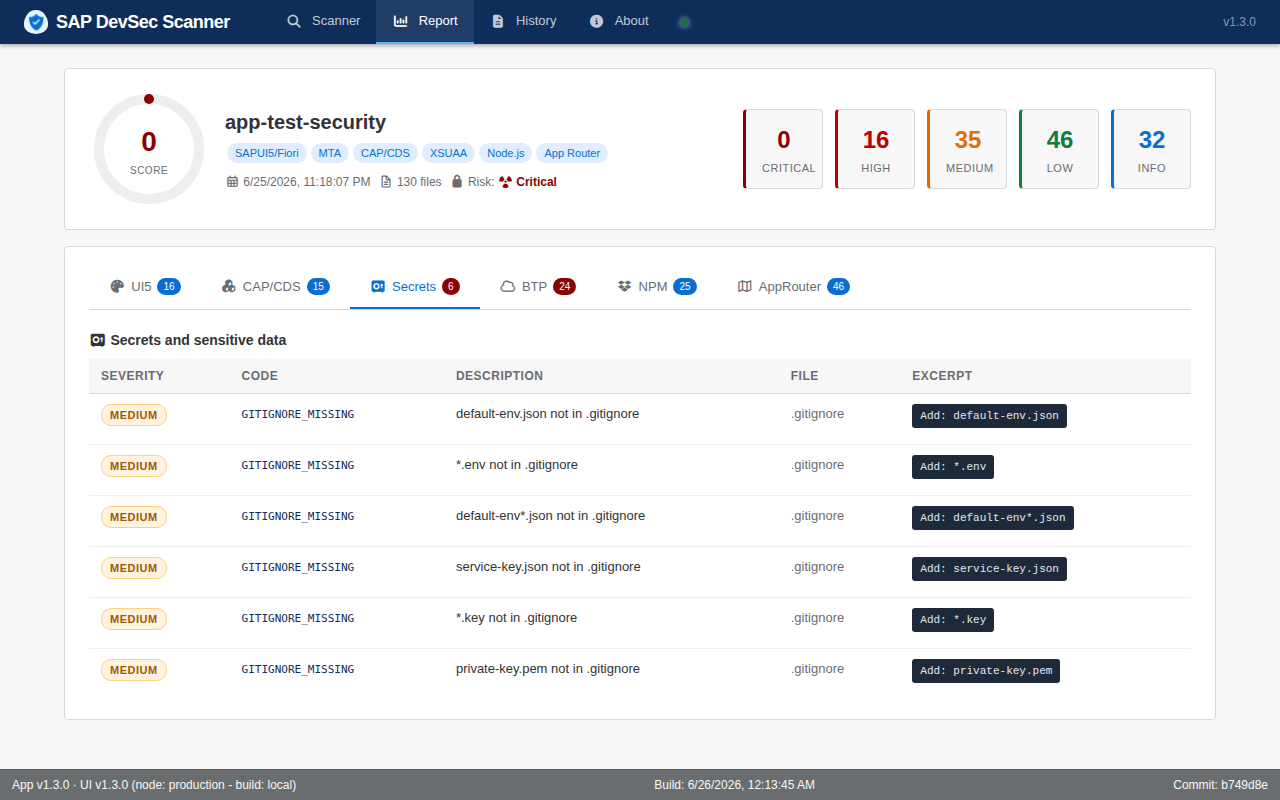Click .gitignore file in service-key.json row
This screenshot has width=1280, height=800.
click(x=818, y=567)
